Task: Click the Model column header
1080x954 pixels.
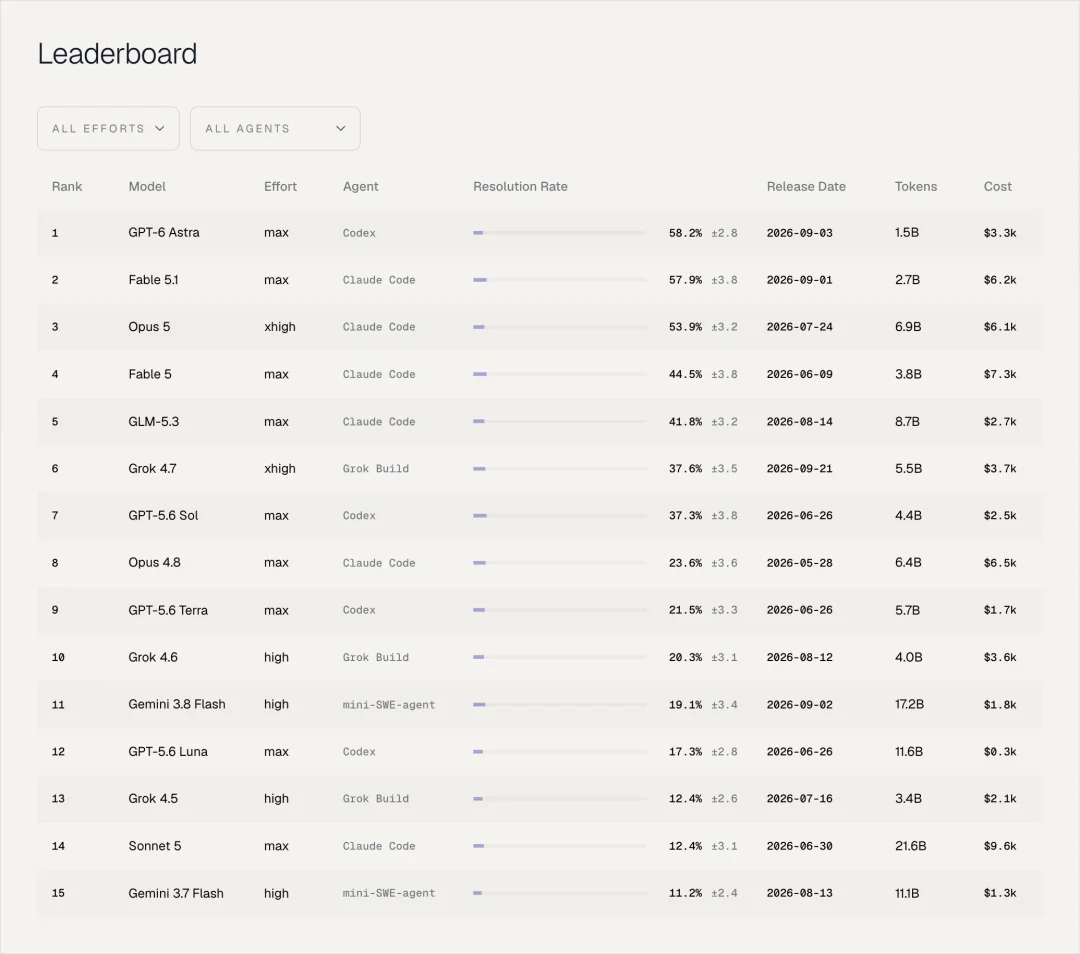Action: click(x=147, y=187)
